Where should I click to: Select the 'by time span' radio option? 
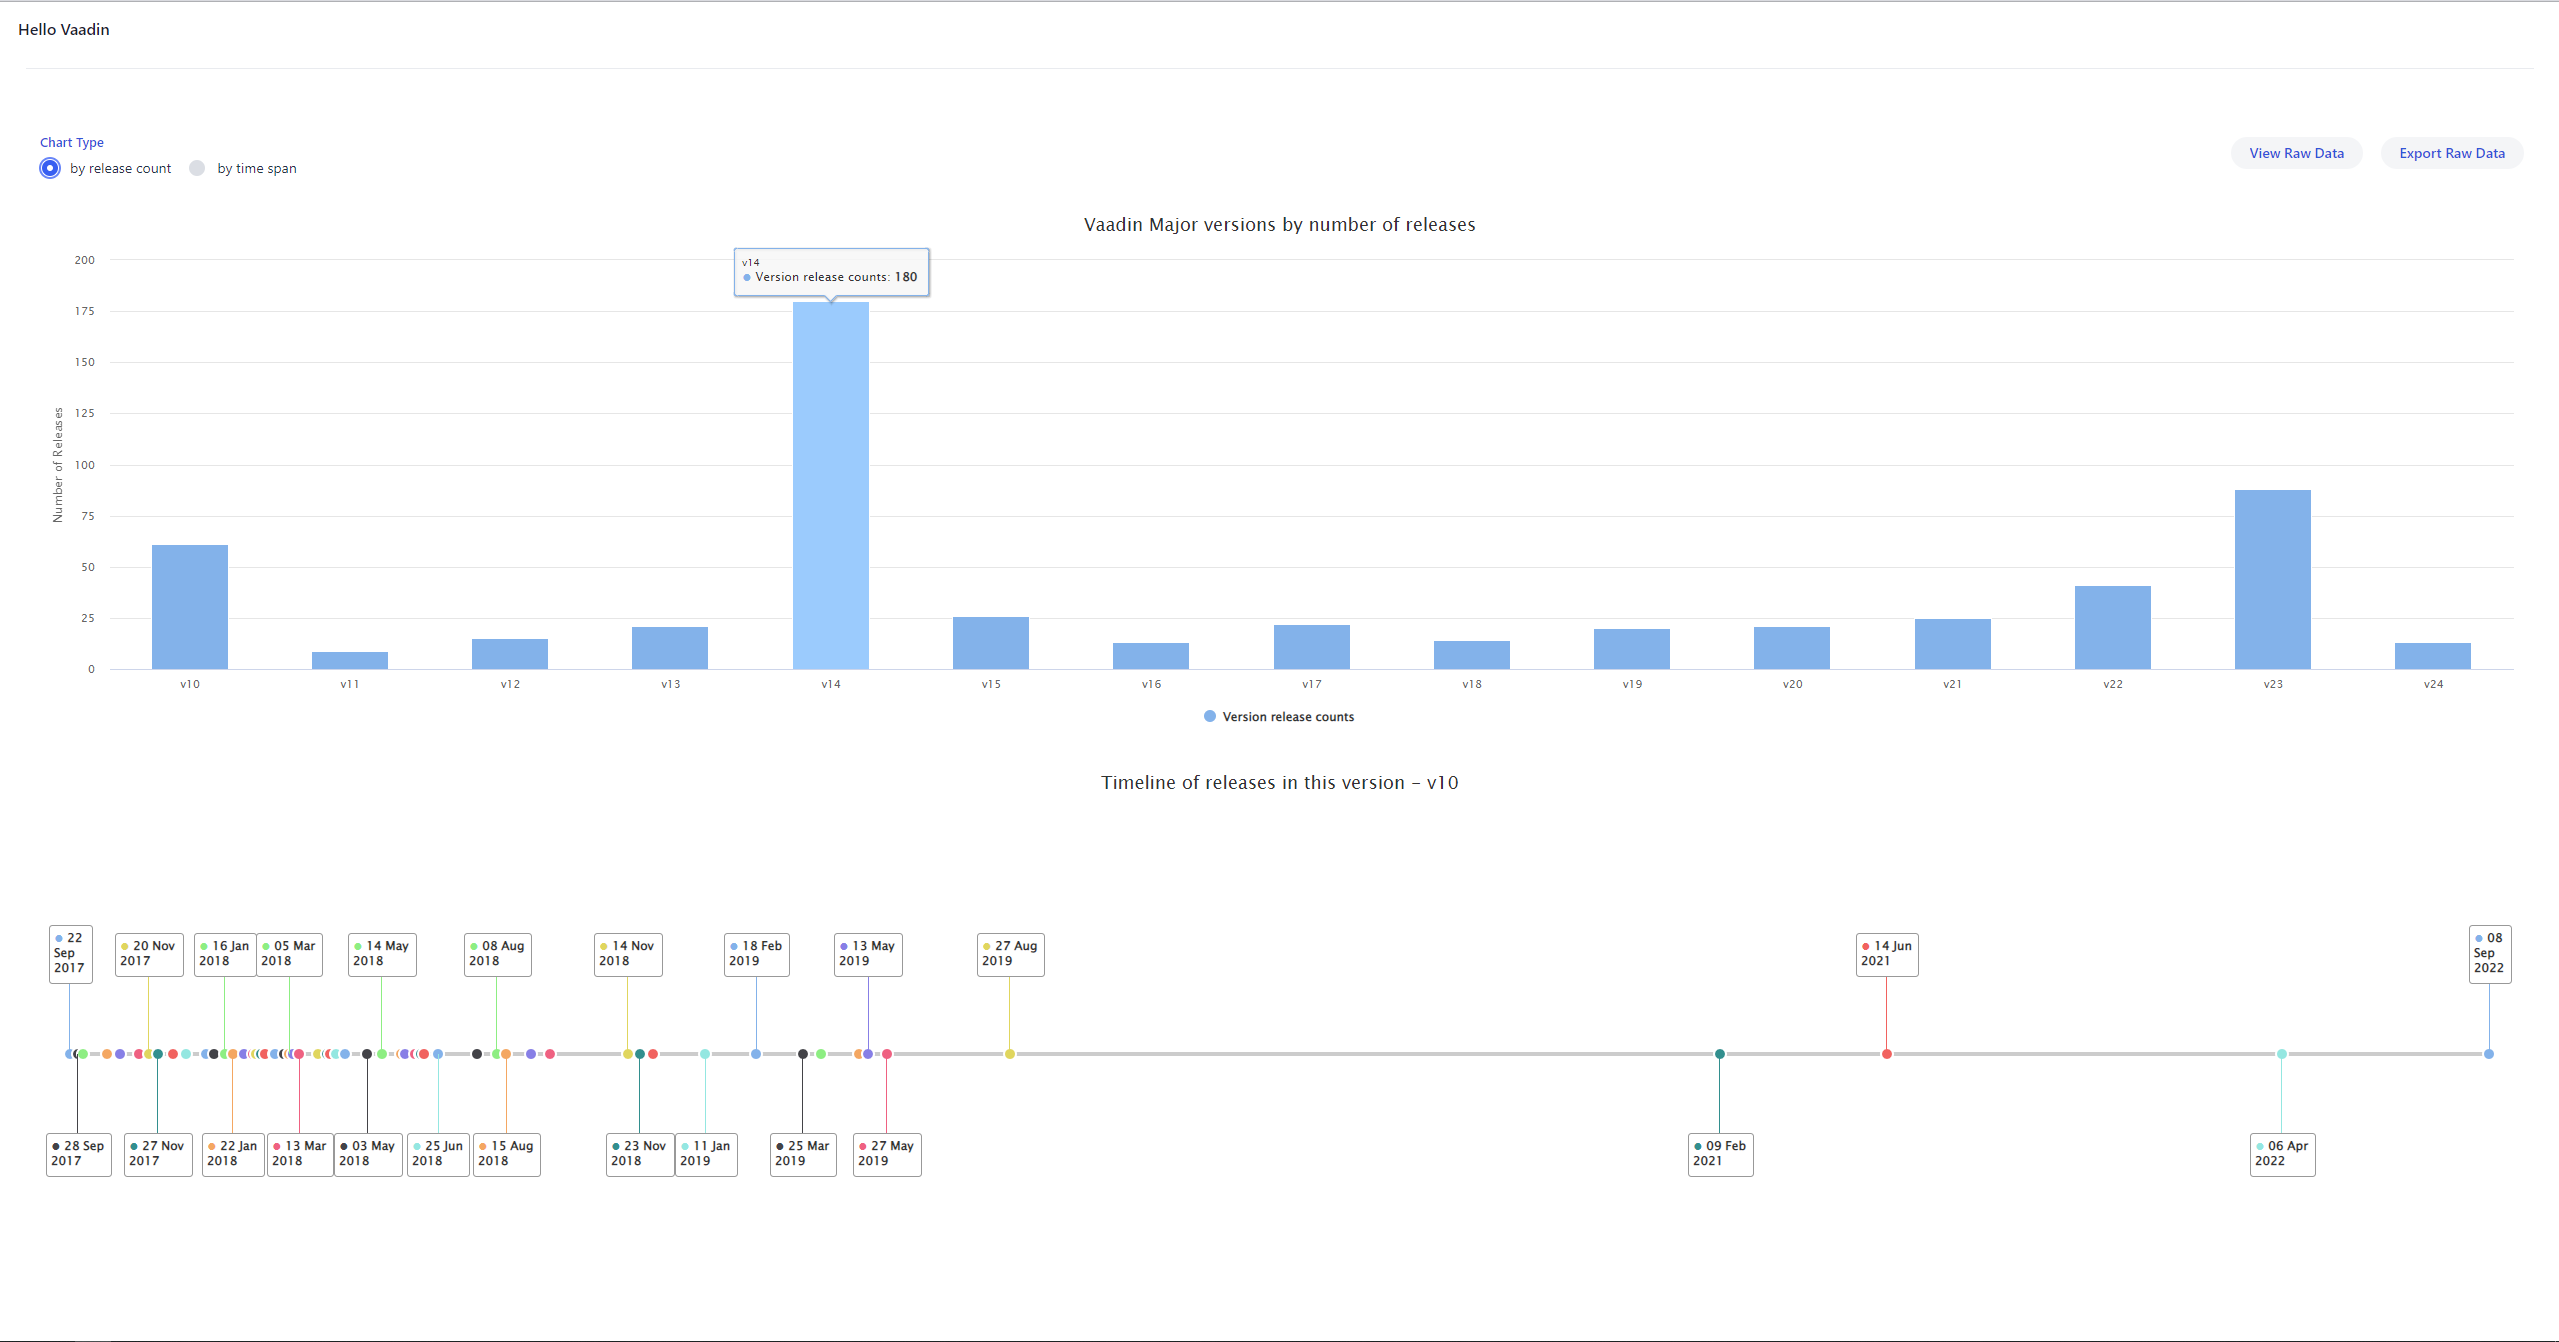click(x=198, y=168)
